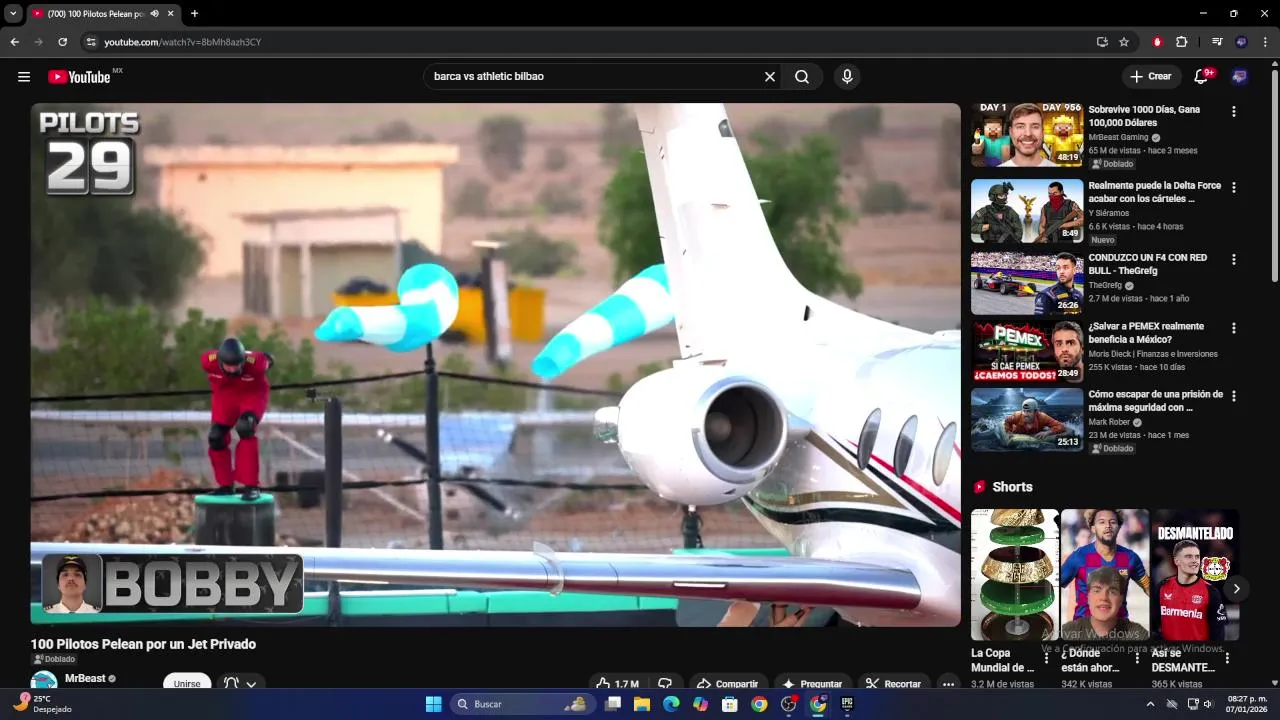This screenshot has height=720, width=1280.
Task: Options menu for Salvar a PEMEX video
Action: (1233, 328)
